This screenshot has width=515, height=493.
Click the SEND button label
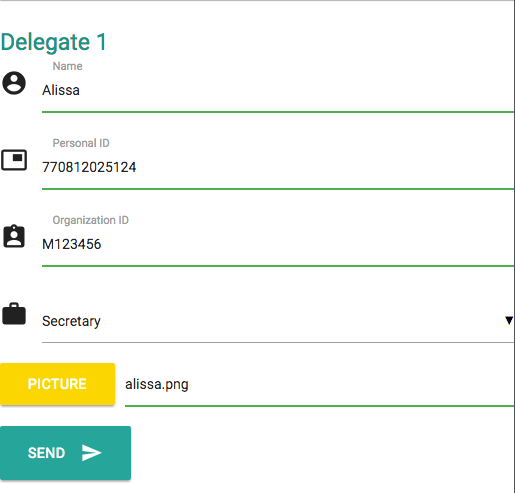46,453
